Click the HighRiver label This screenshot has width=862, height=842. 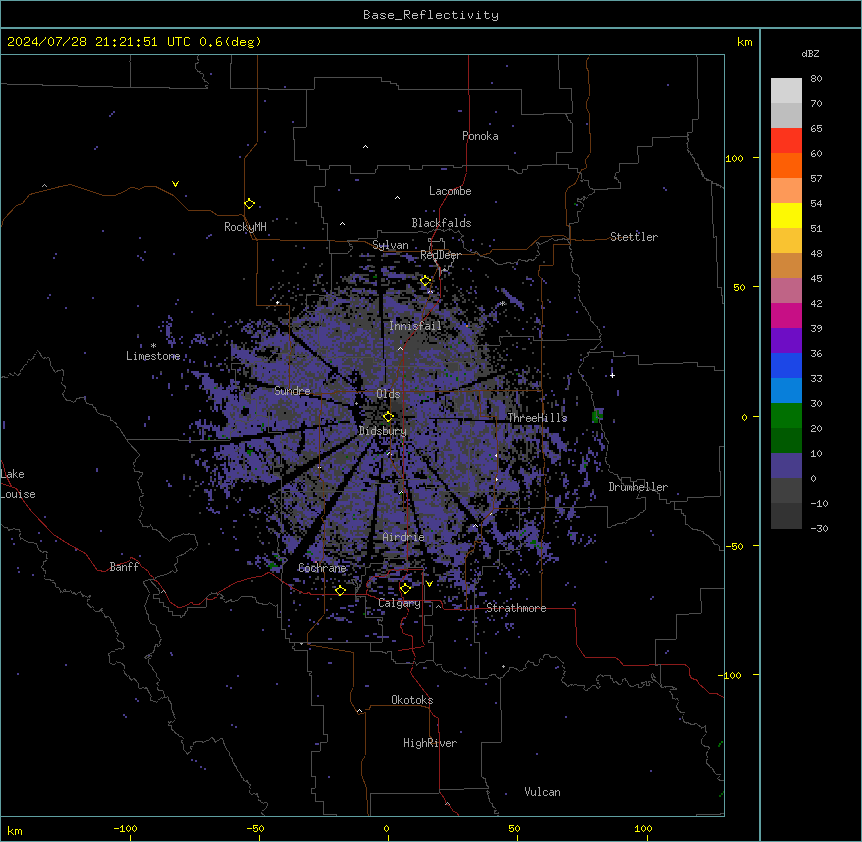[430, 743]
